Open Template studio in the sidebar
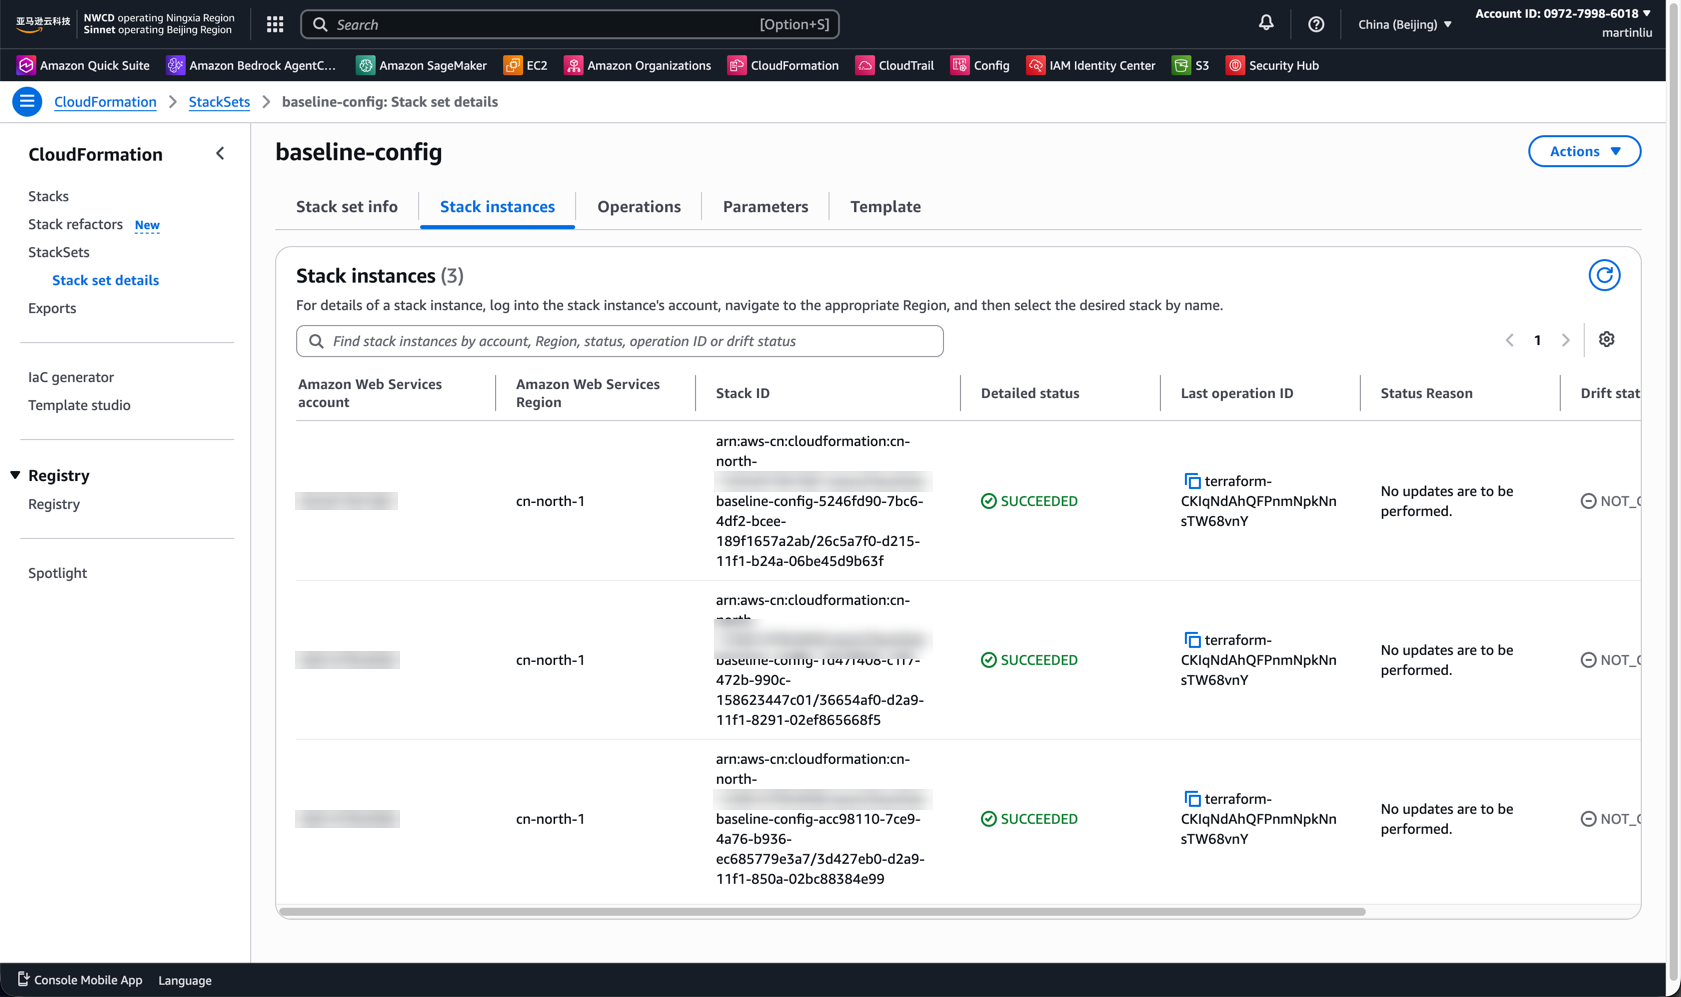 79,405
